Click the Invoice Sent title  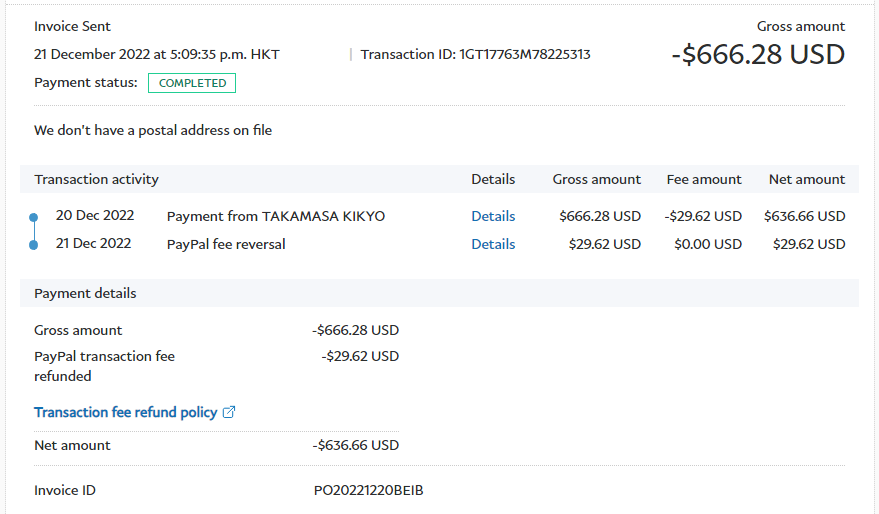[73, 26]
